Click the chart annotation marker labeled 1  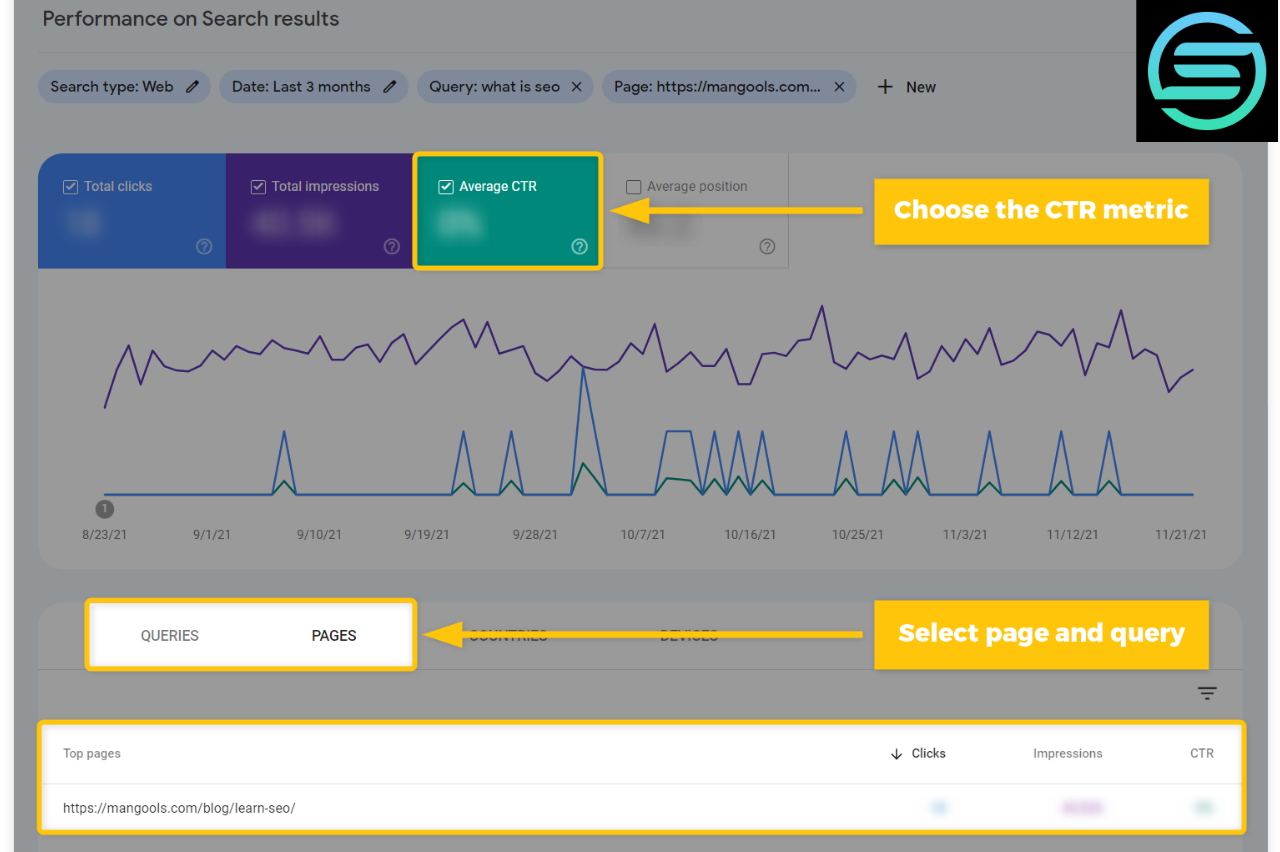pyautogui.click(x=104, y=510)
